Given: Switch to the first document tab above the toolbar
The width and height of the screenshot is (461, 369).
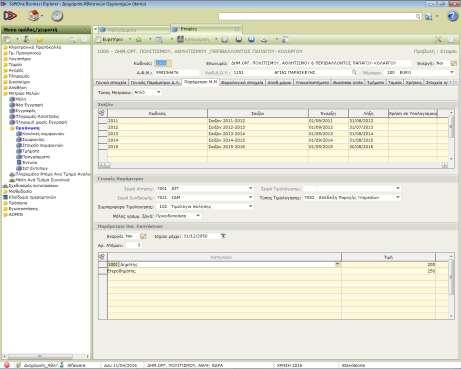Looking at the screenshot, I should 133,29.
